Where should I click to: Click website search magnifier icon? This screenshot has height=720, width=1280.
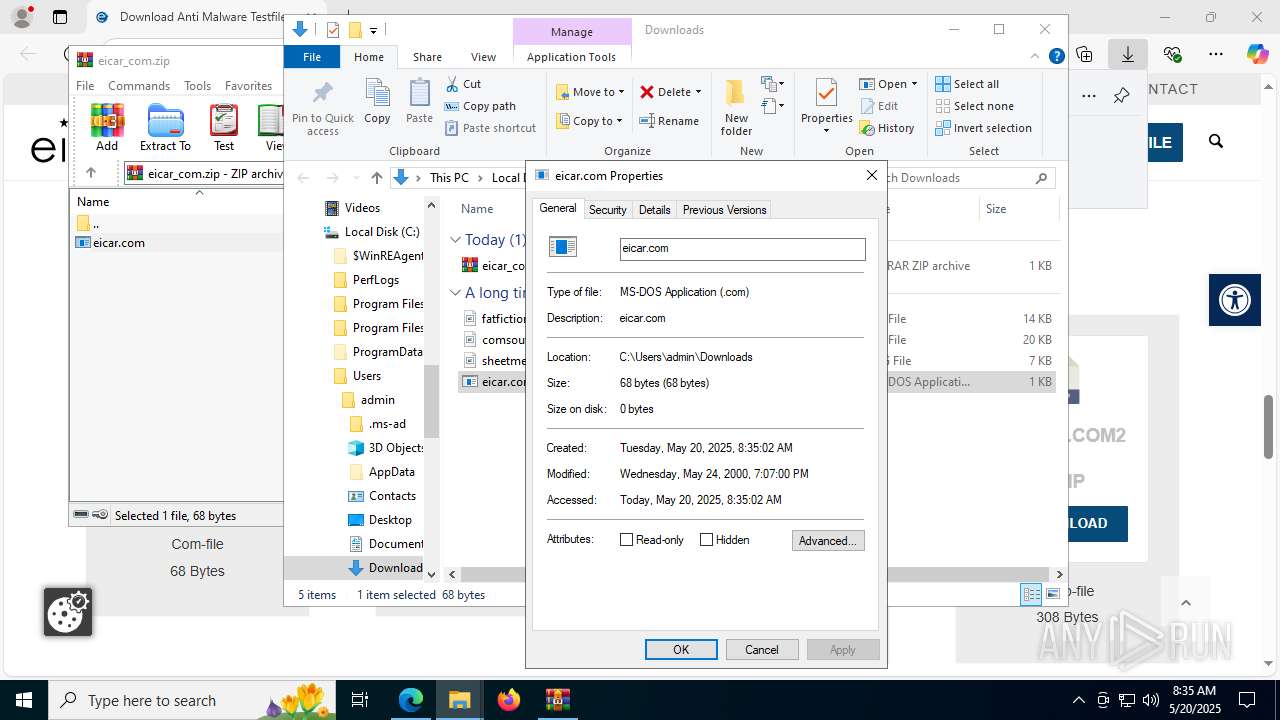coord(1216,142)
